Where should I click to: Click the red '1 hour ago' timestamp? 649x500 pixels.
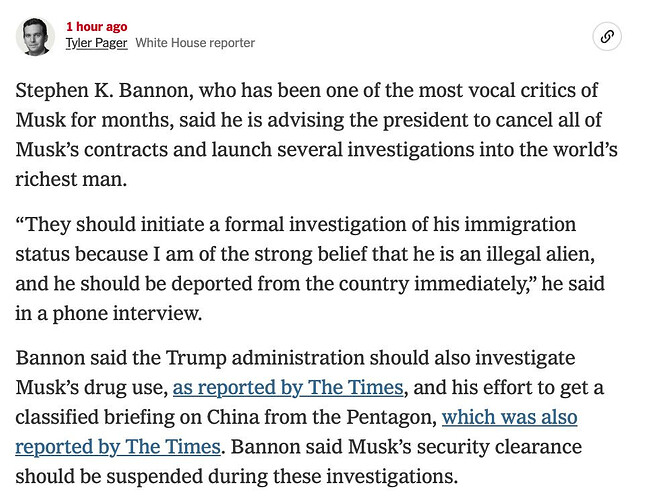96,26
